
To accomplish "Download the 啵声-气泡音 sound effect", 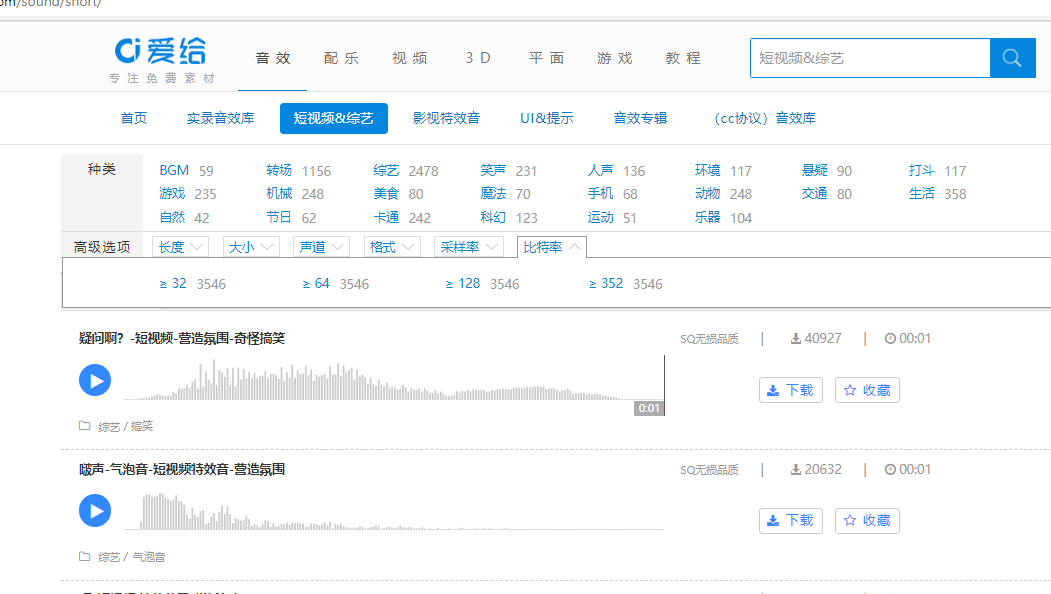I will tap(790, 520).
